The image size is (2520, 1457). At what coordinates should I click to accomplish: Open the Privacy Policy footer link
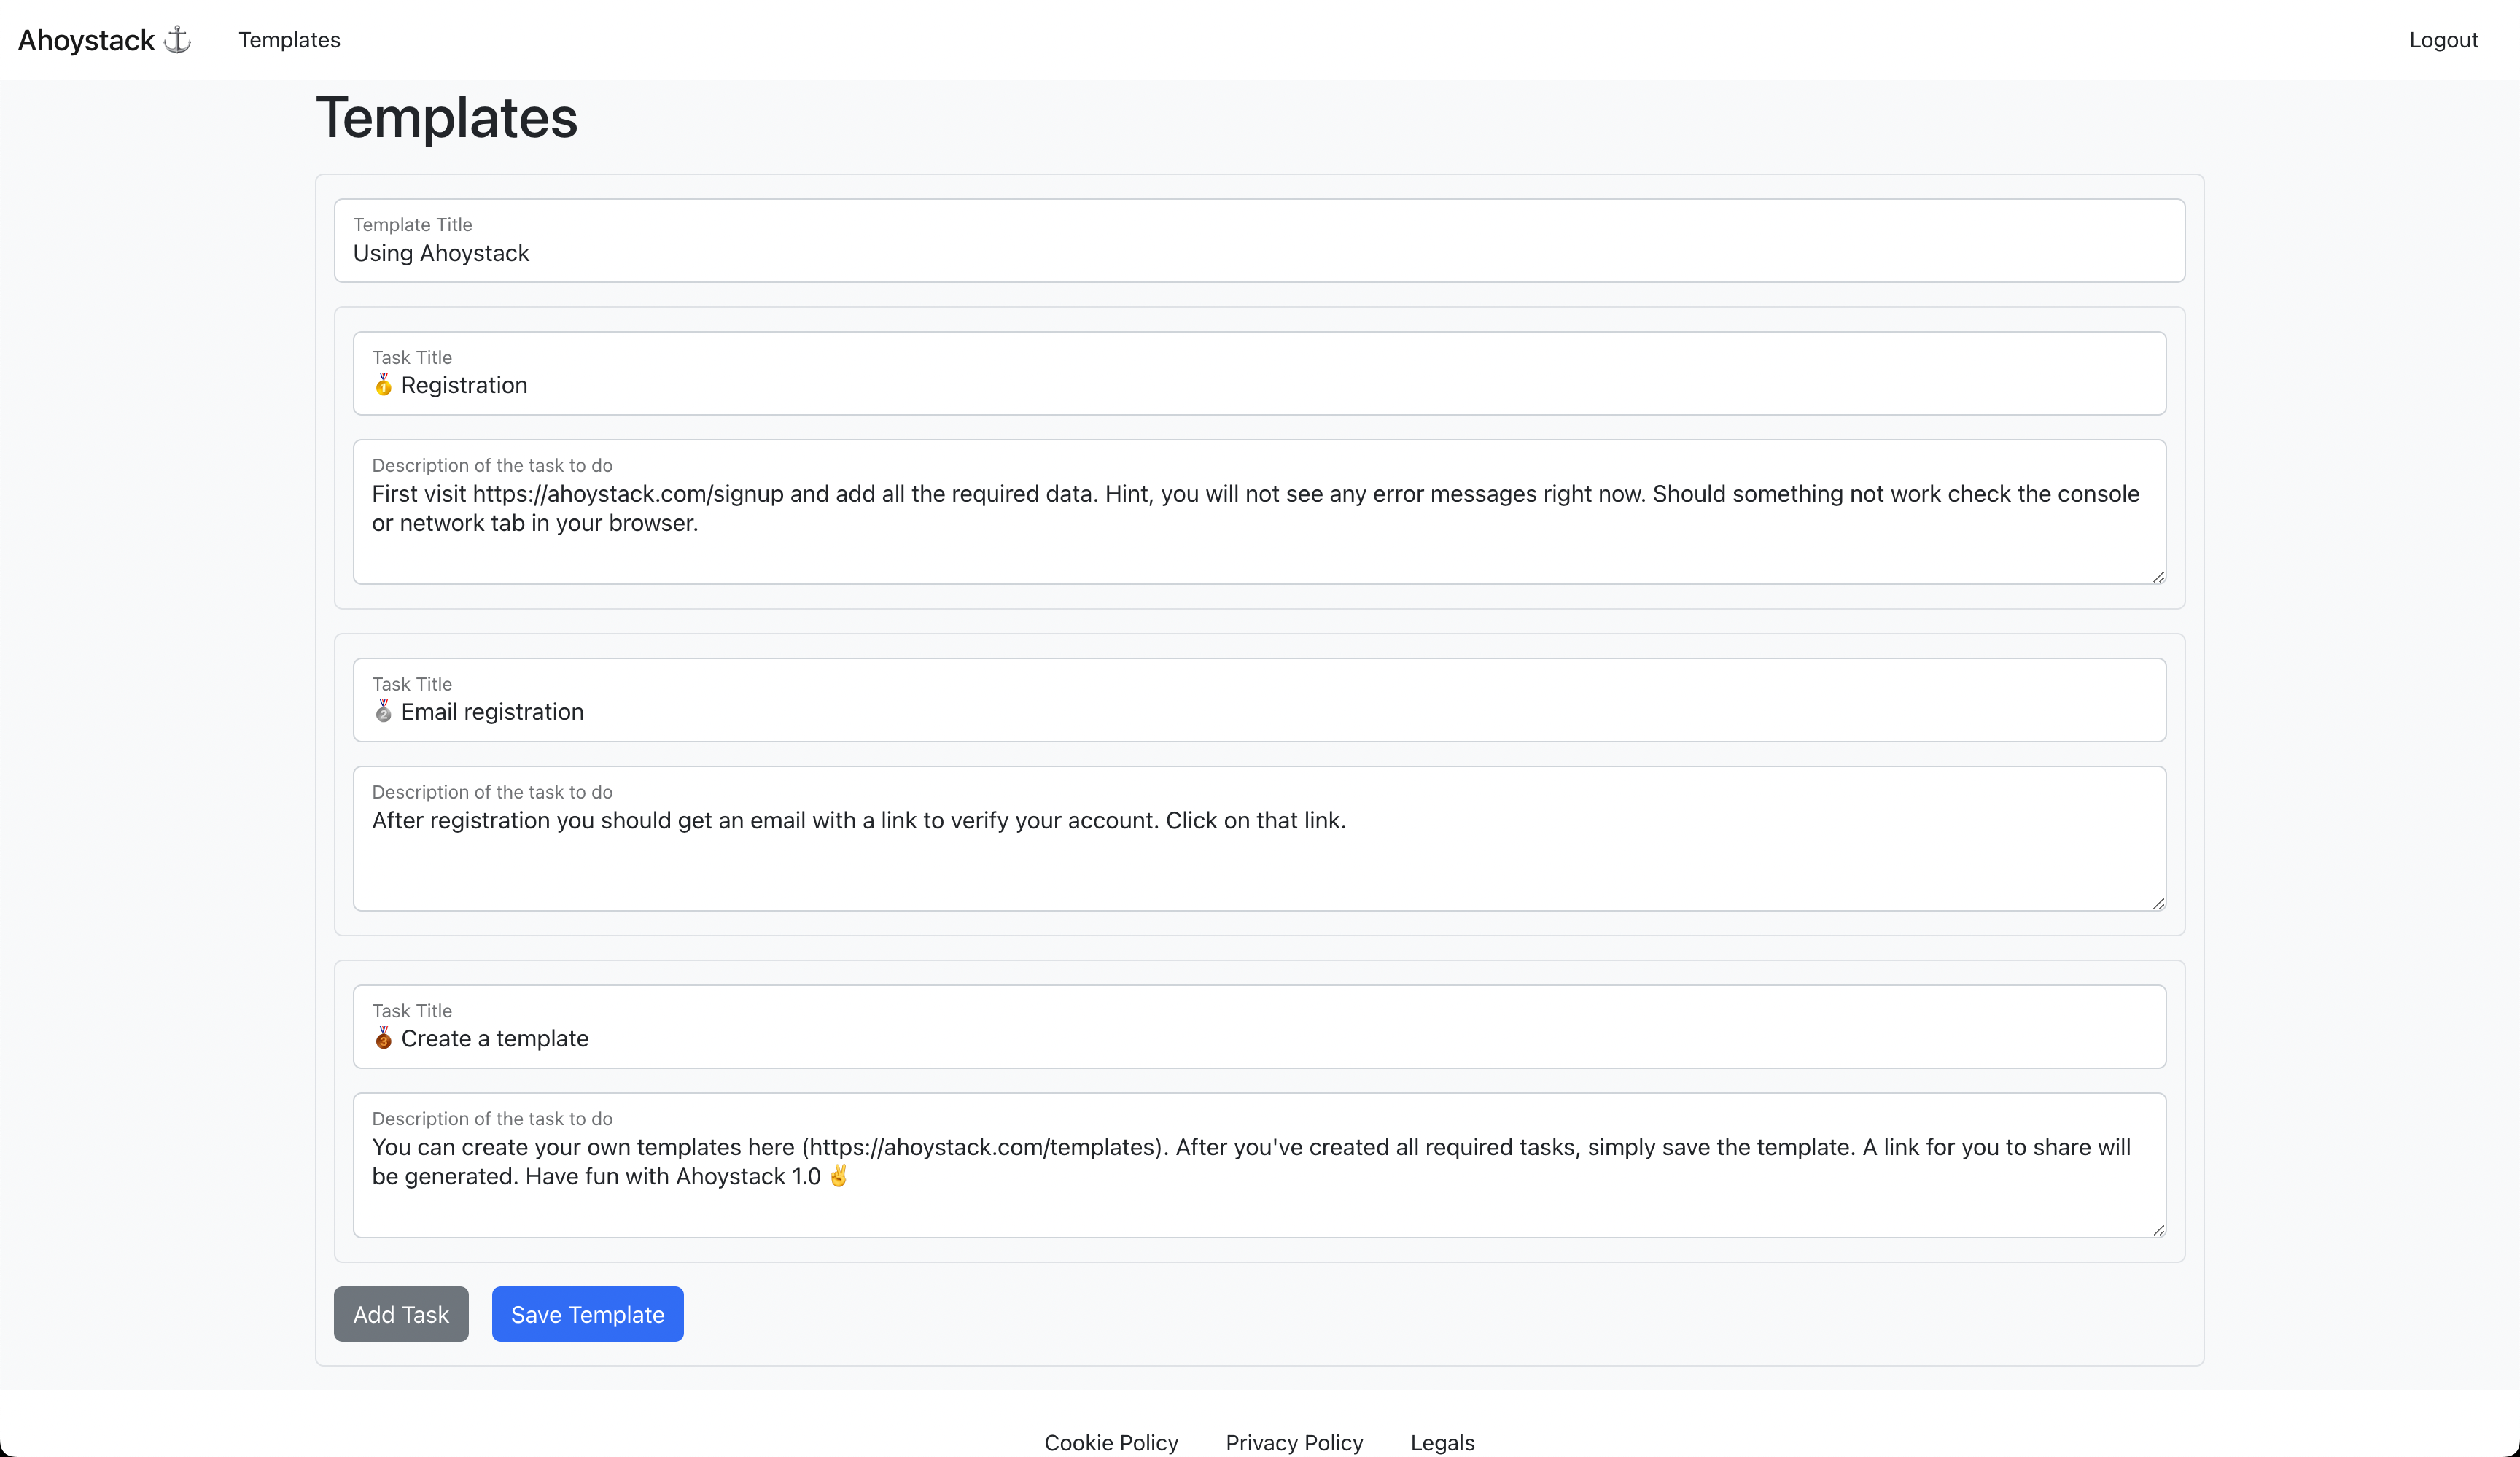(1294, 1442)
